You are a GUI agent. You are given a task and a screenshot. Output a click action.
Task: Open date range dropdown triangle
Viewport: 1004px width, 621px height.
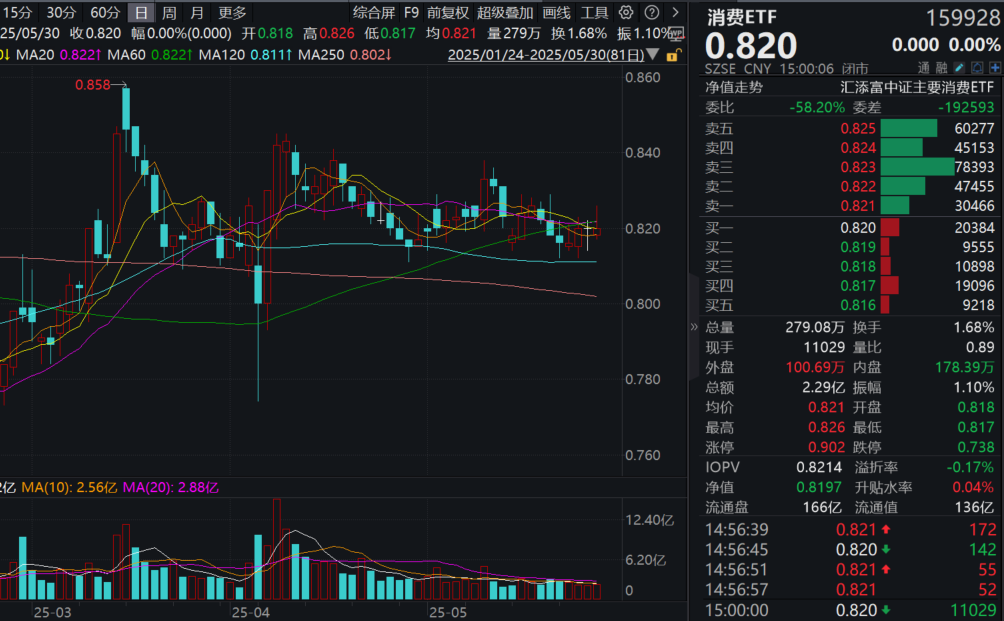653,54
